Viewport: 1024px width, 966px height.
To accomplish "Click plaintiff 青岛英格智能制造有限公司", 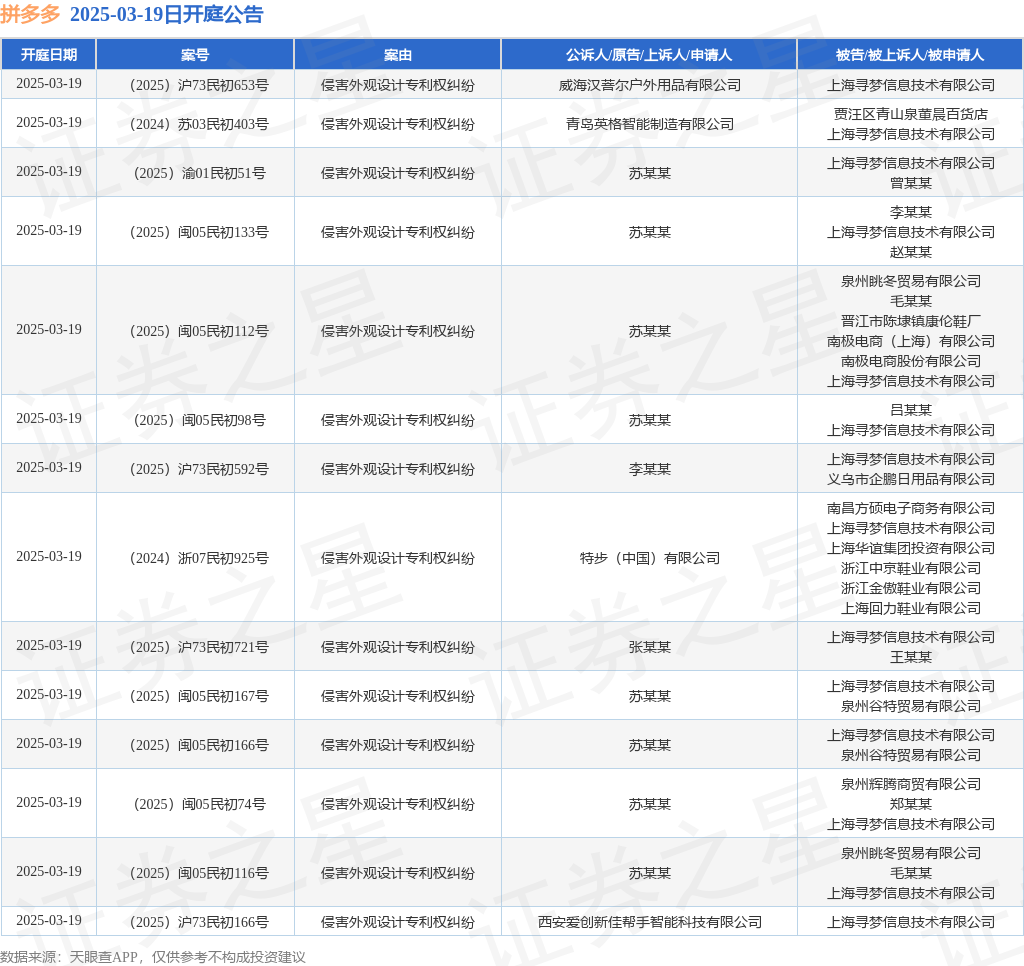I will [650, 124].
